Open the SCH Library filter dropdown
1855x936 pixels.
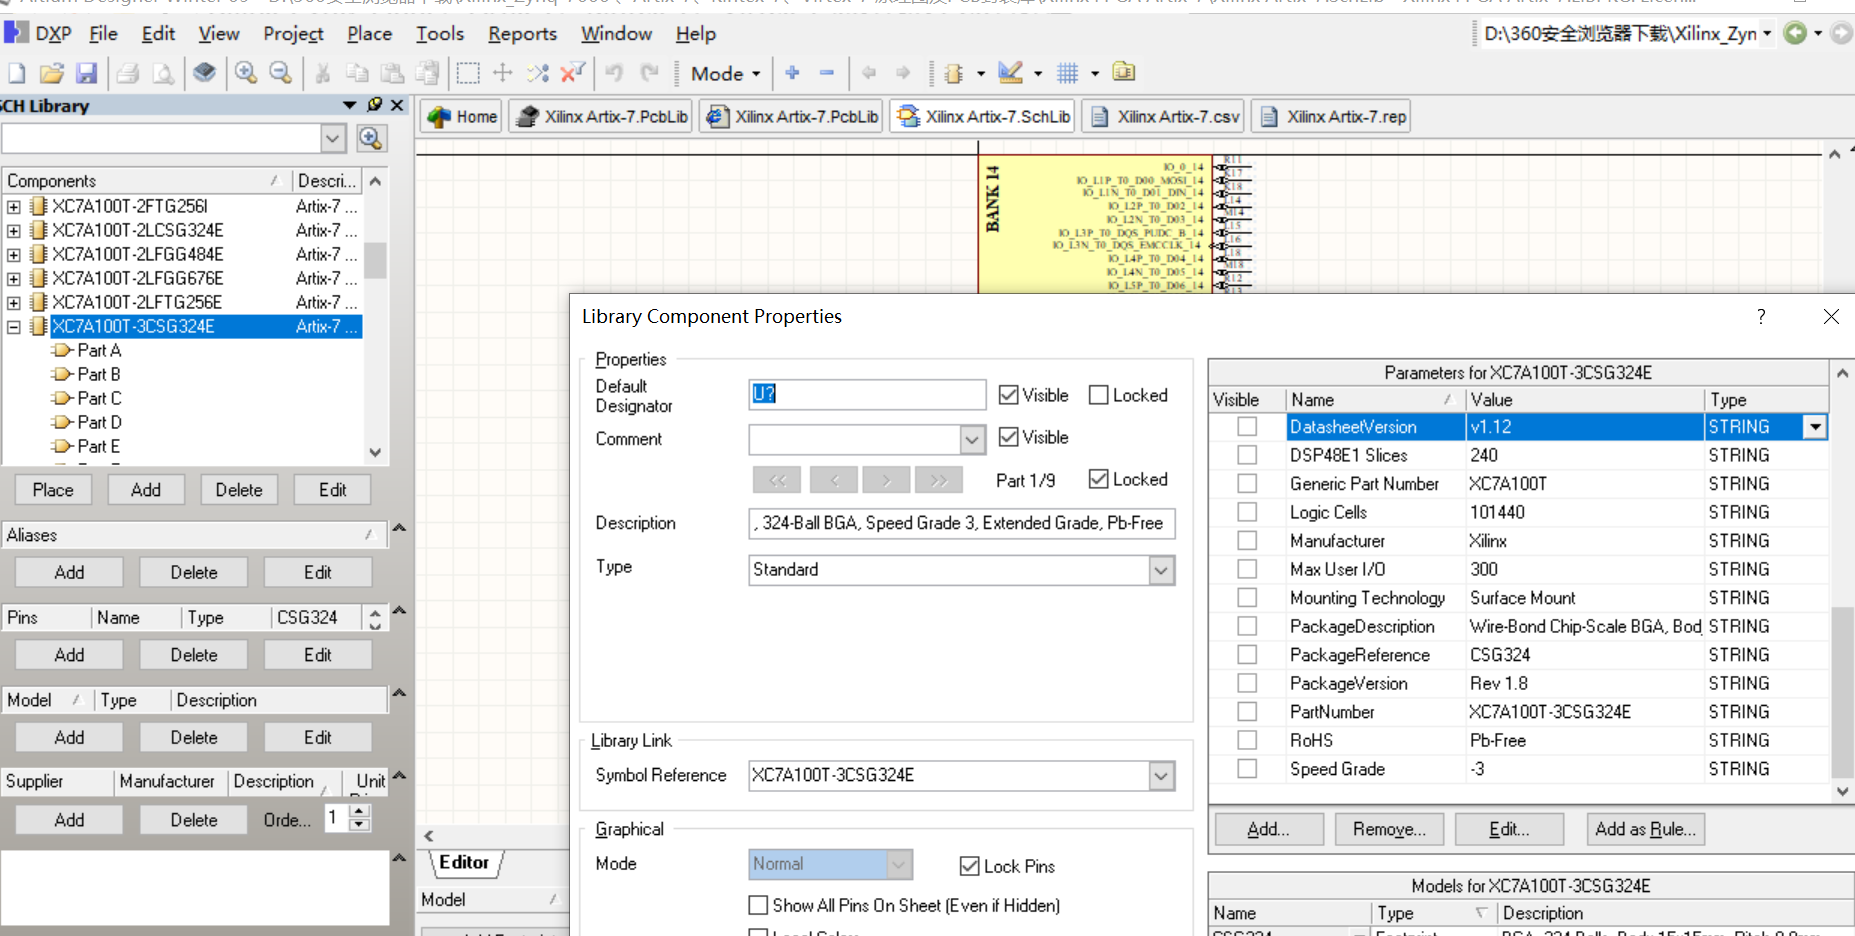(333, 138)
